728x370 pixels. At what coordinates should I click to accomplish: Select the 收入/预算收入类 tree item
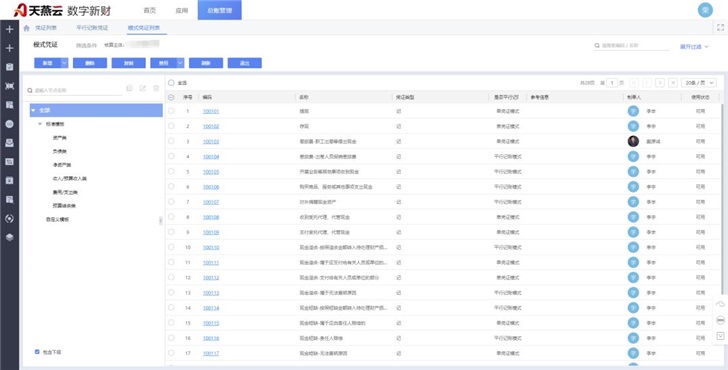click(x=70, y=178)
